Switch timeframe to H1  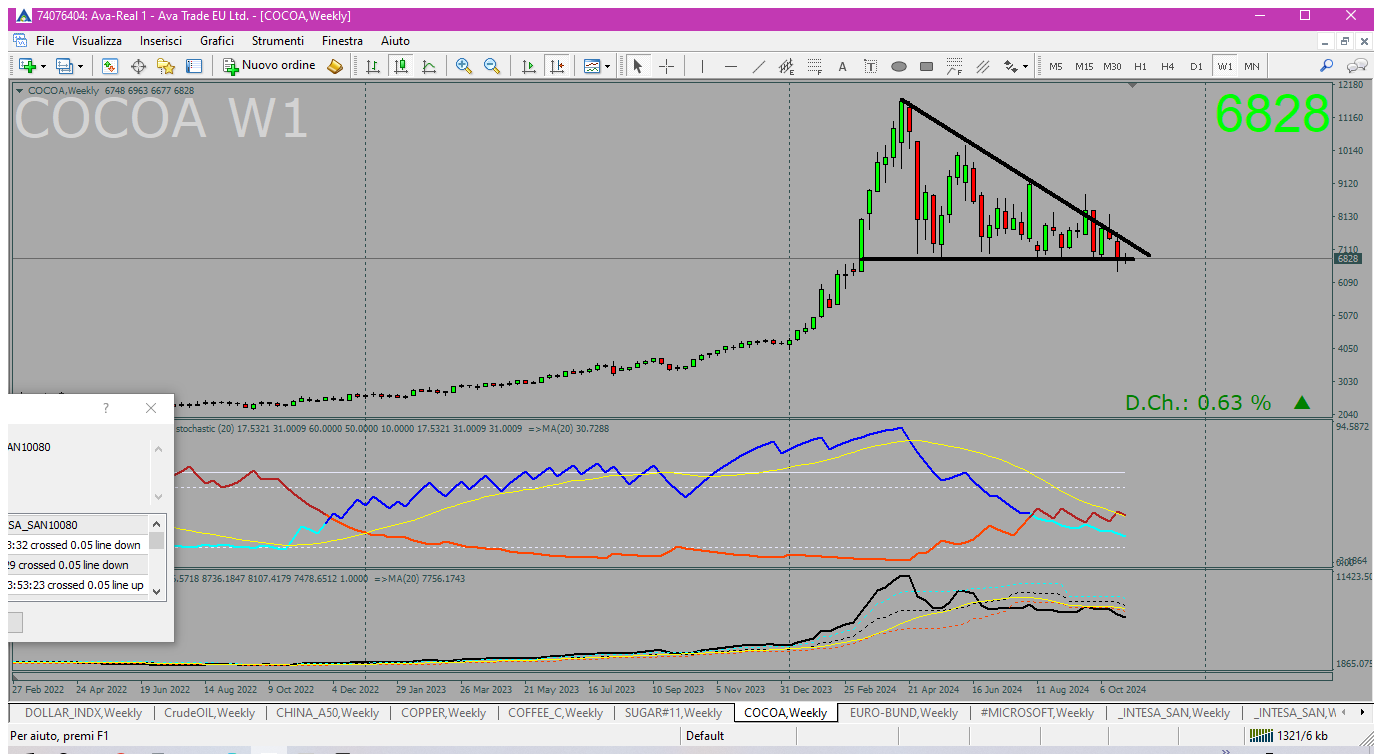(1140, 66)
